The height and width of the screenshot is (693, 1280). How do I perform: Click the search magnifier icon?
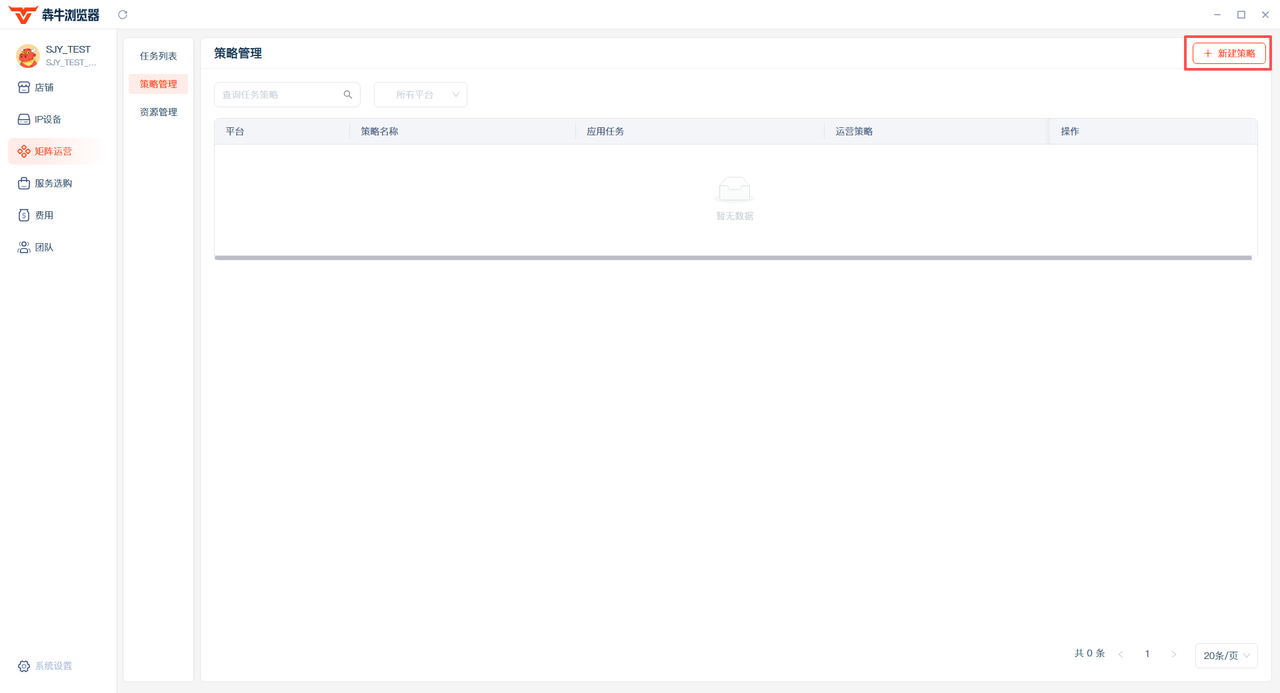click(x=348, y=95)
